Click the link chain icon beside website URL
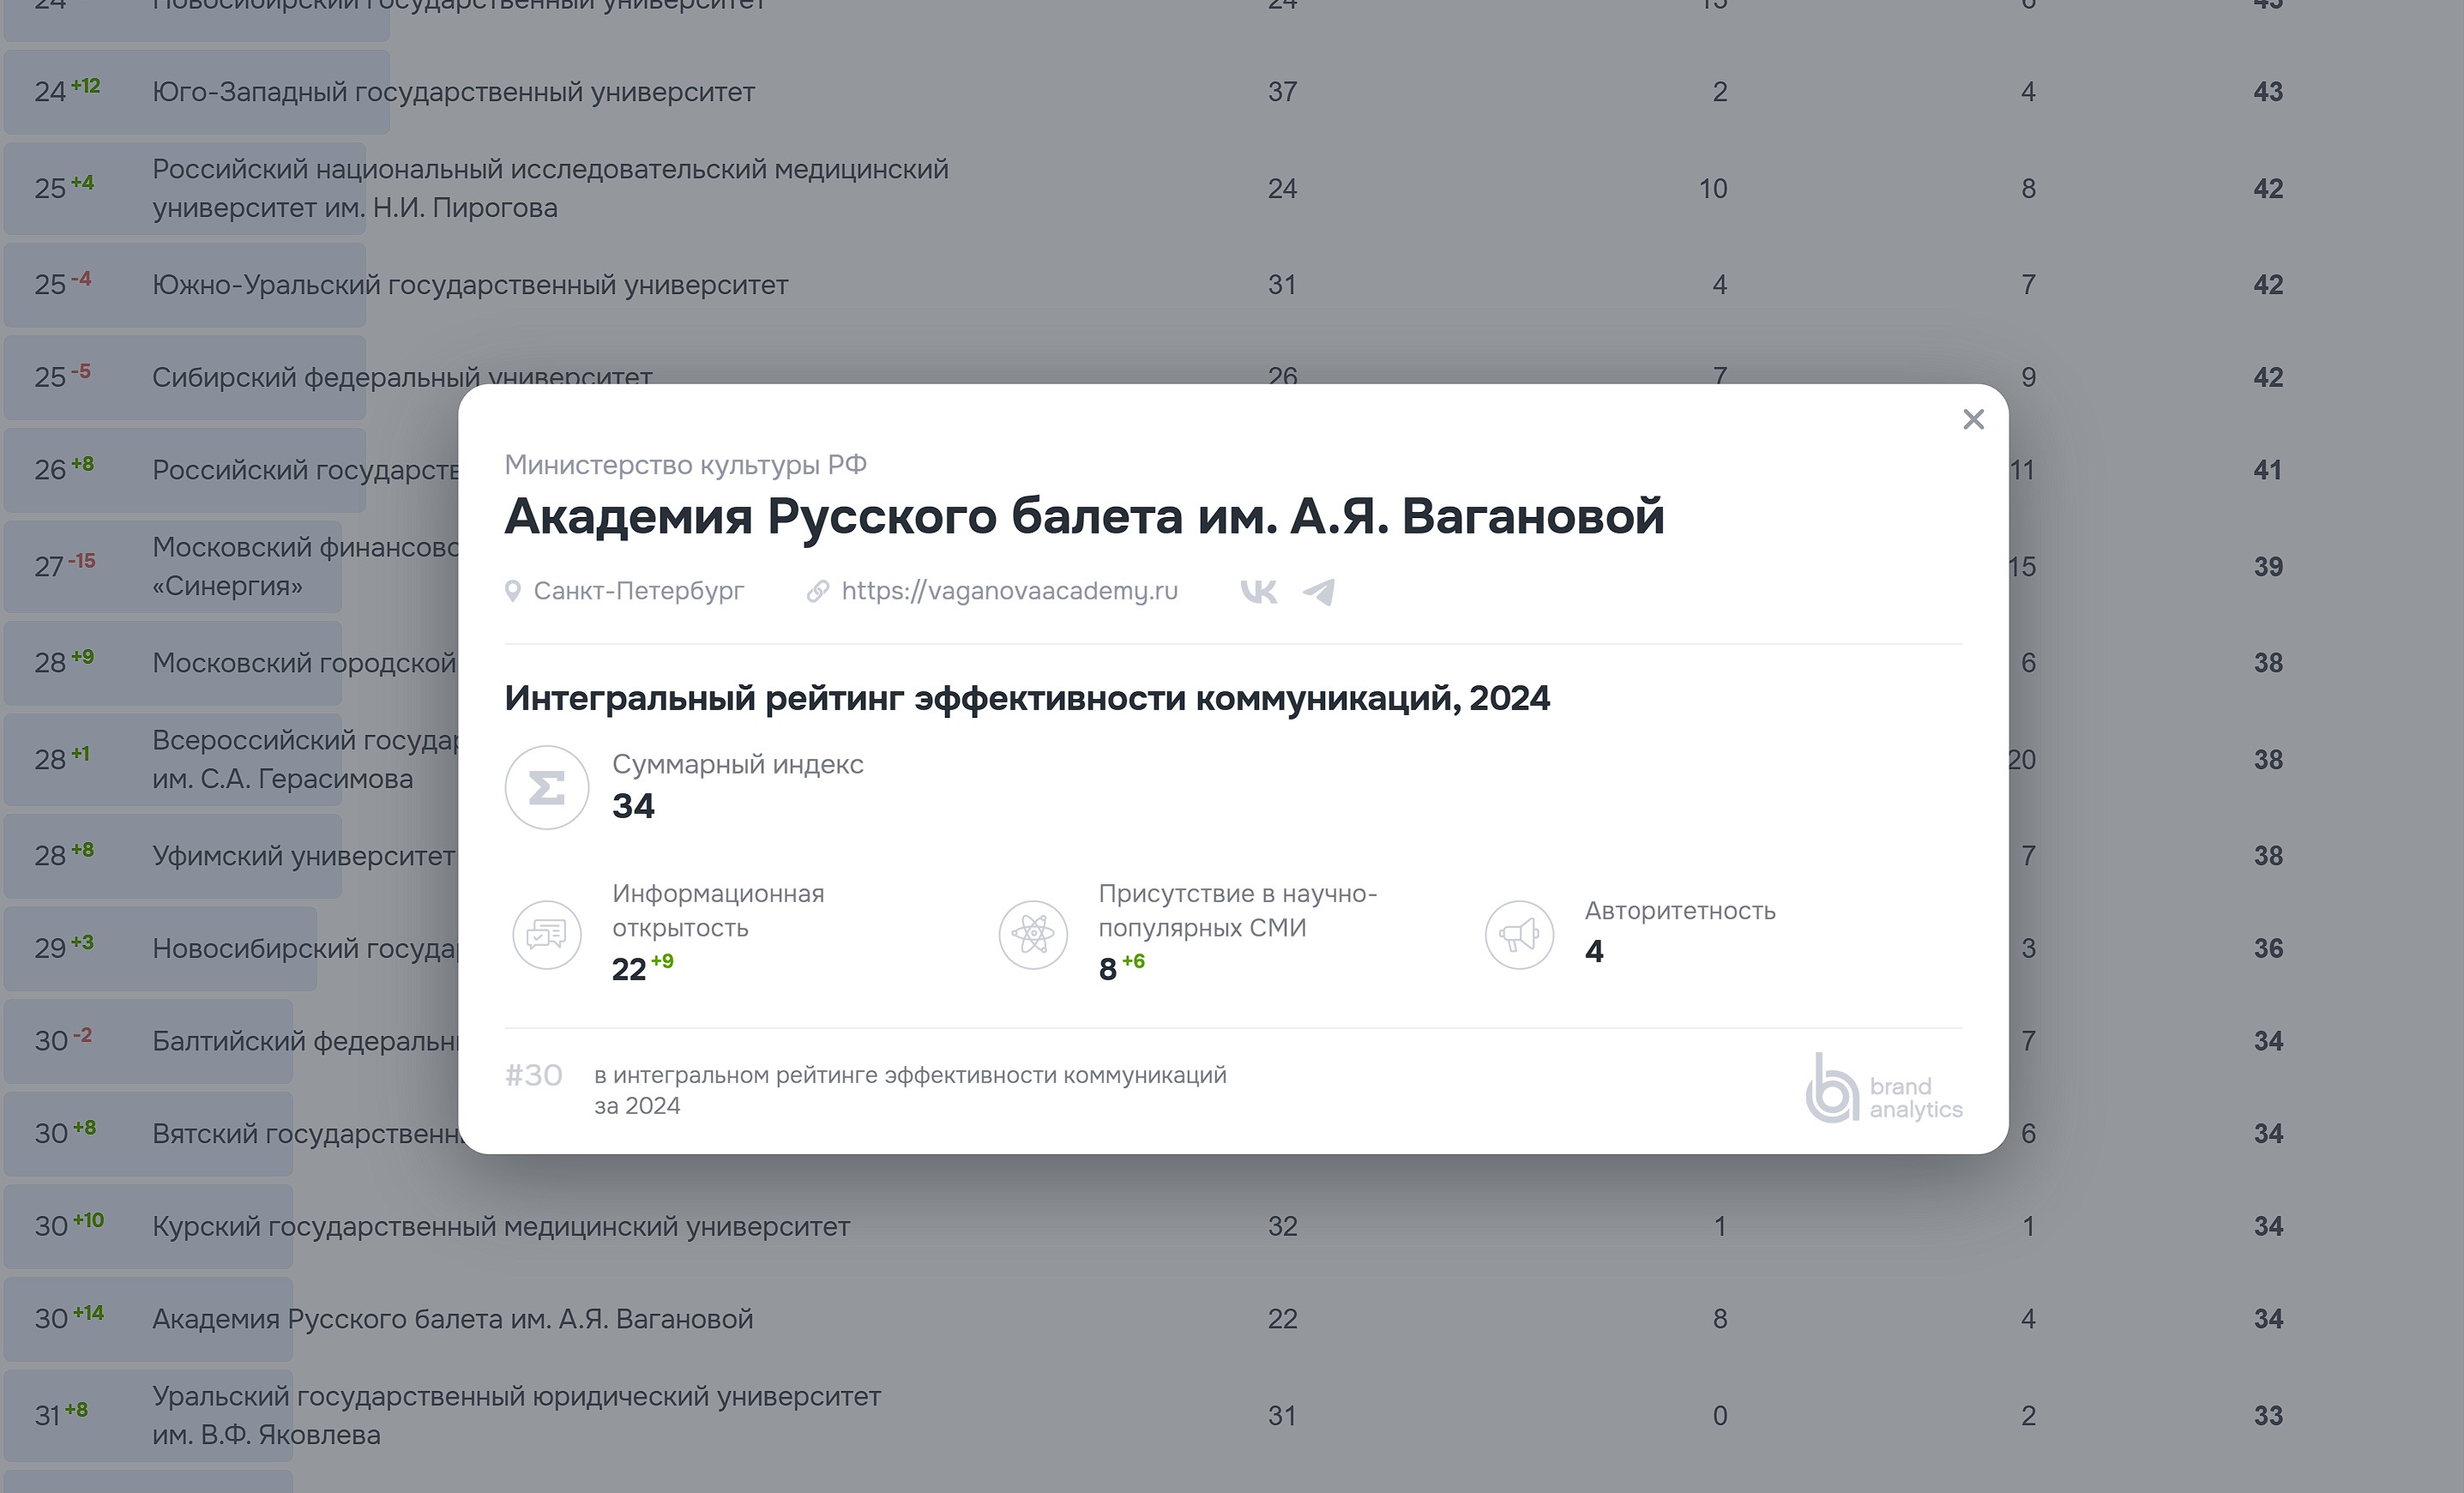This screenshot has width=2464, height=1493. [x=818, y=592]
